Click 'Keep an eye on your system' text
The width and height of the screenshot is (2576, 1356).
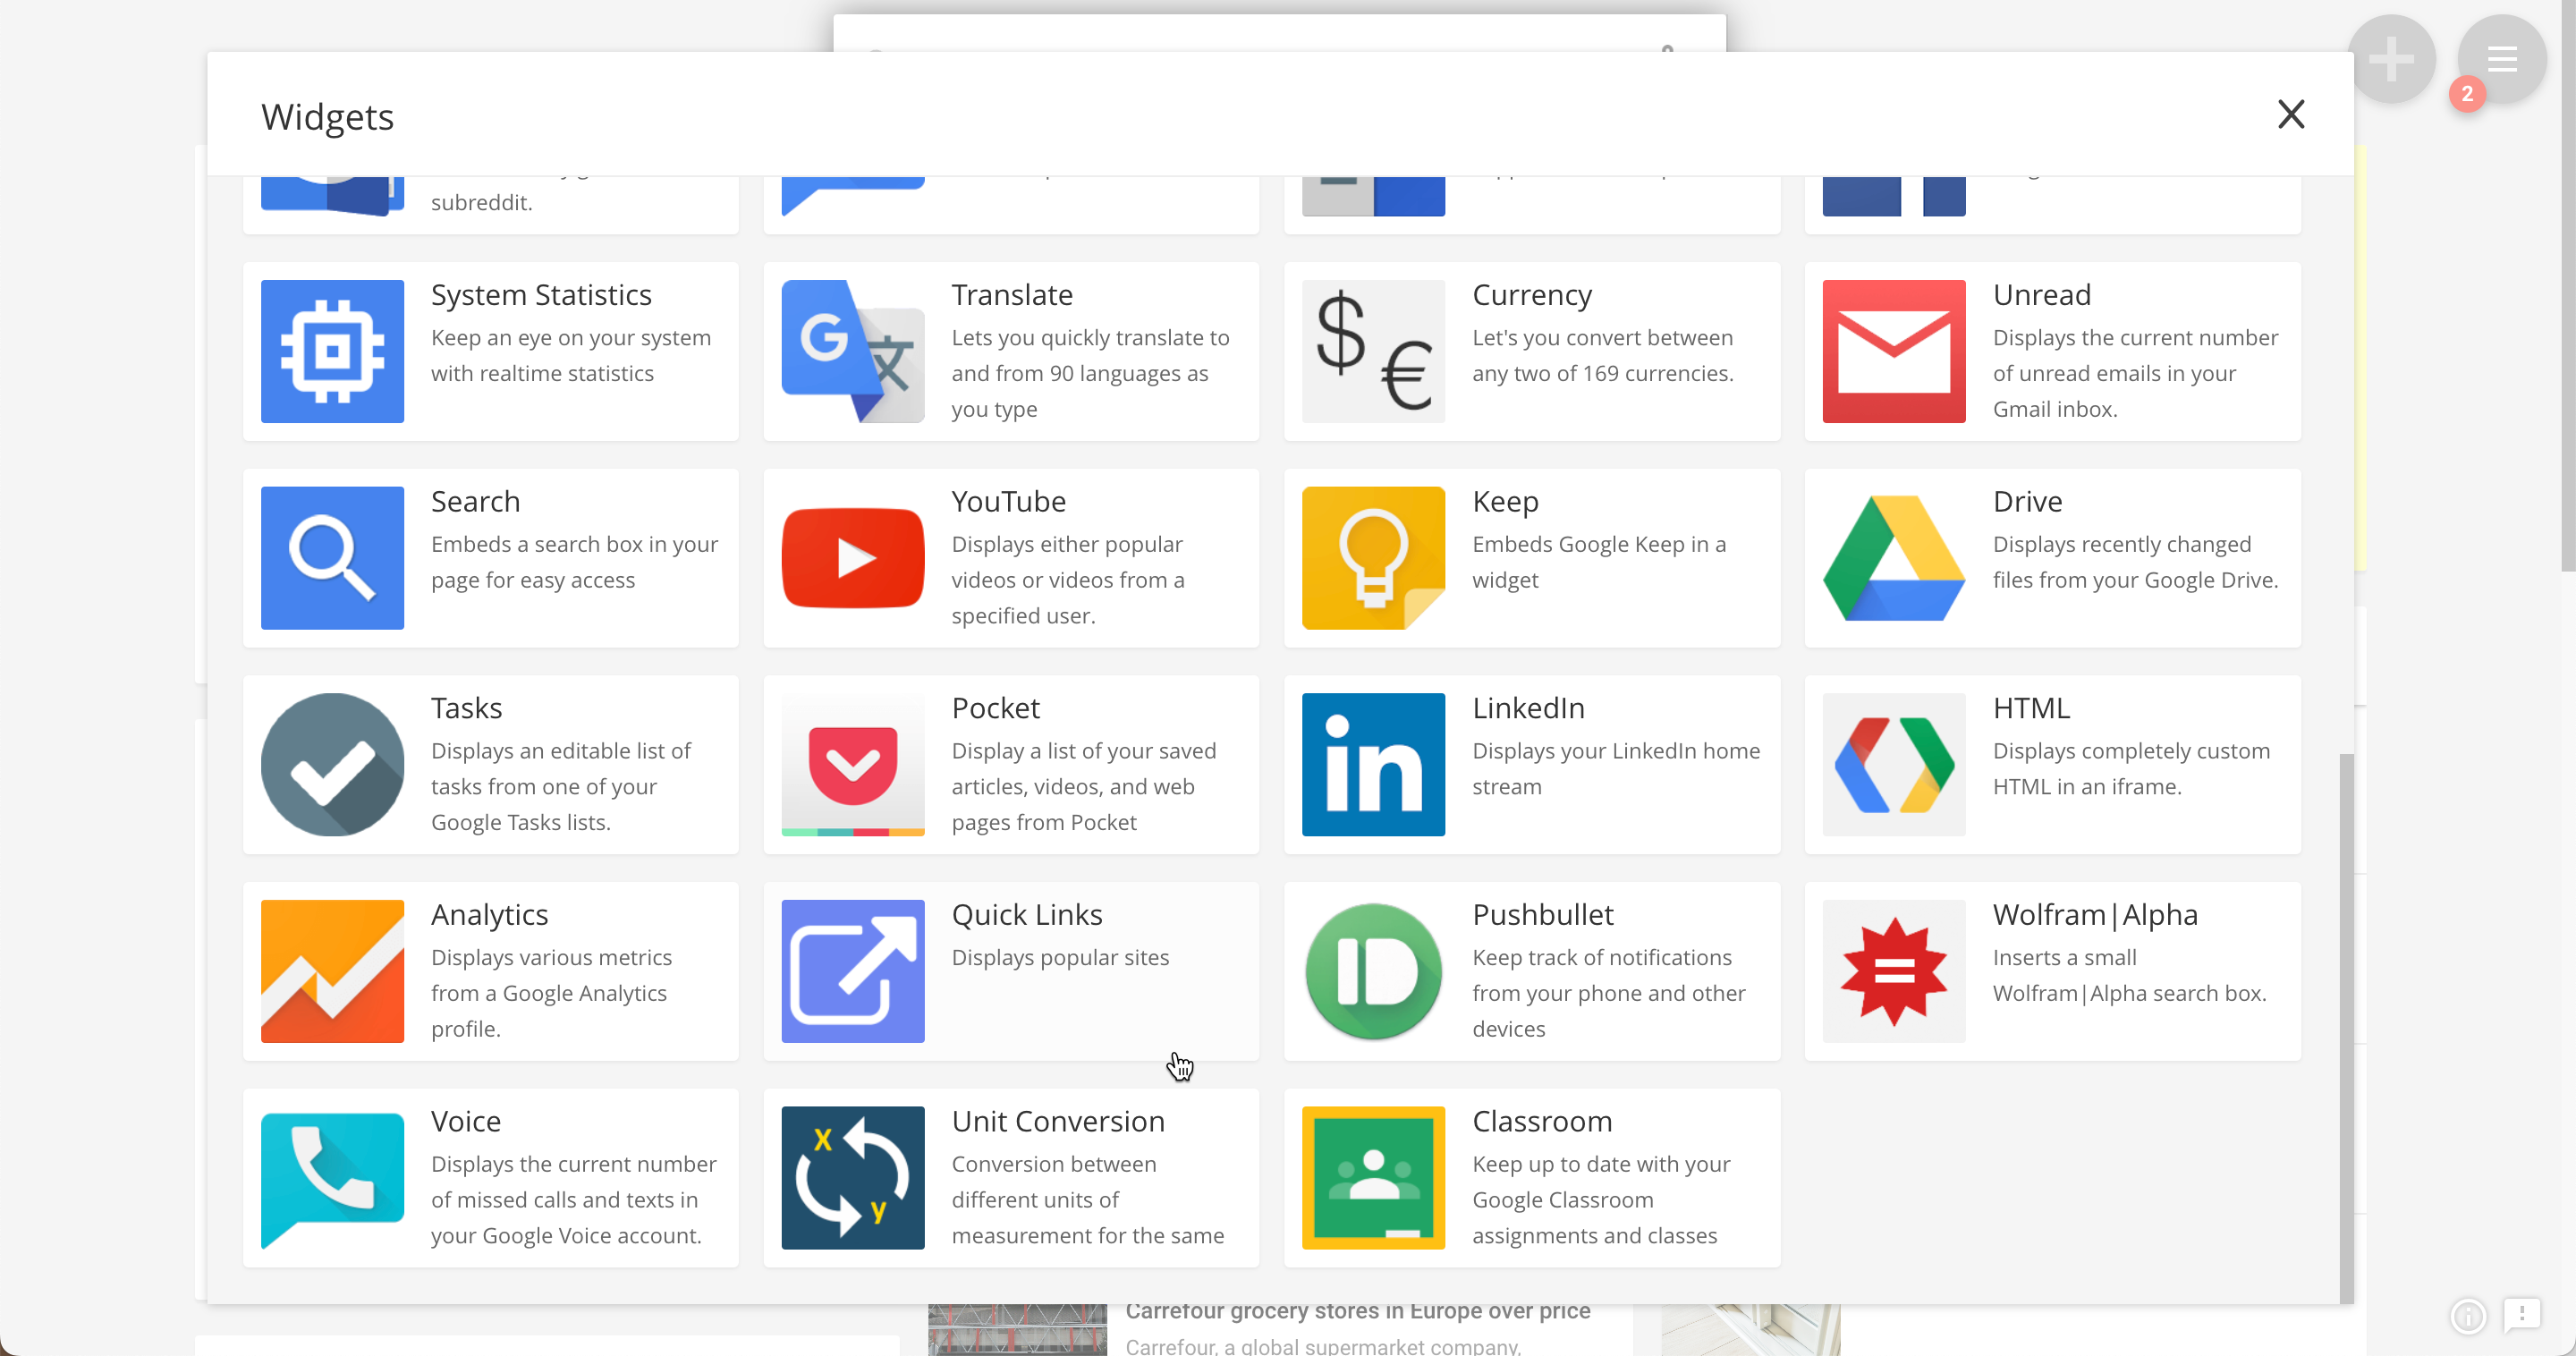pyautogui.click(x=571, y=355)
